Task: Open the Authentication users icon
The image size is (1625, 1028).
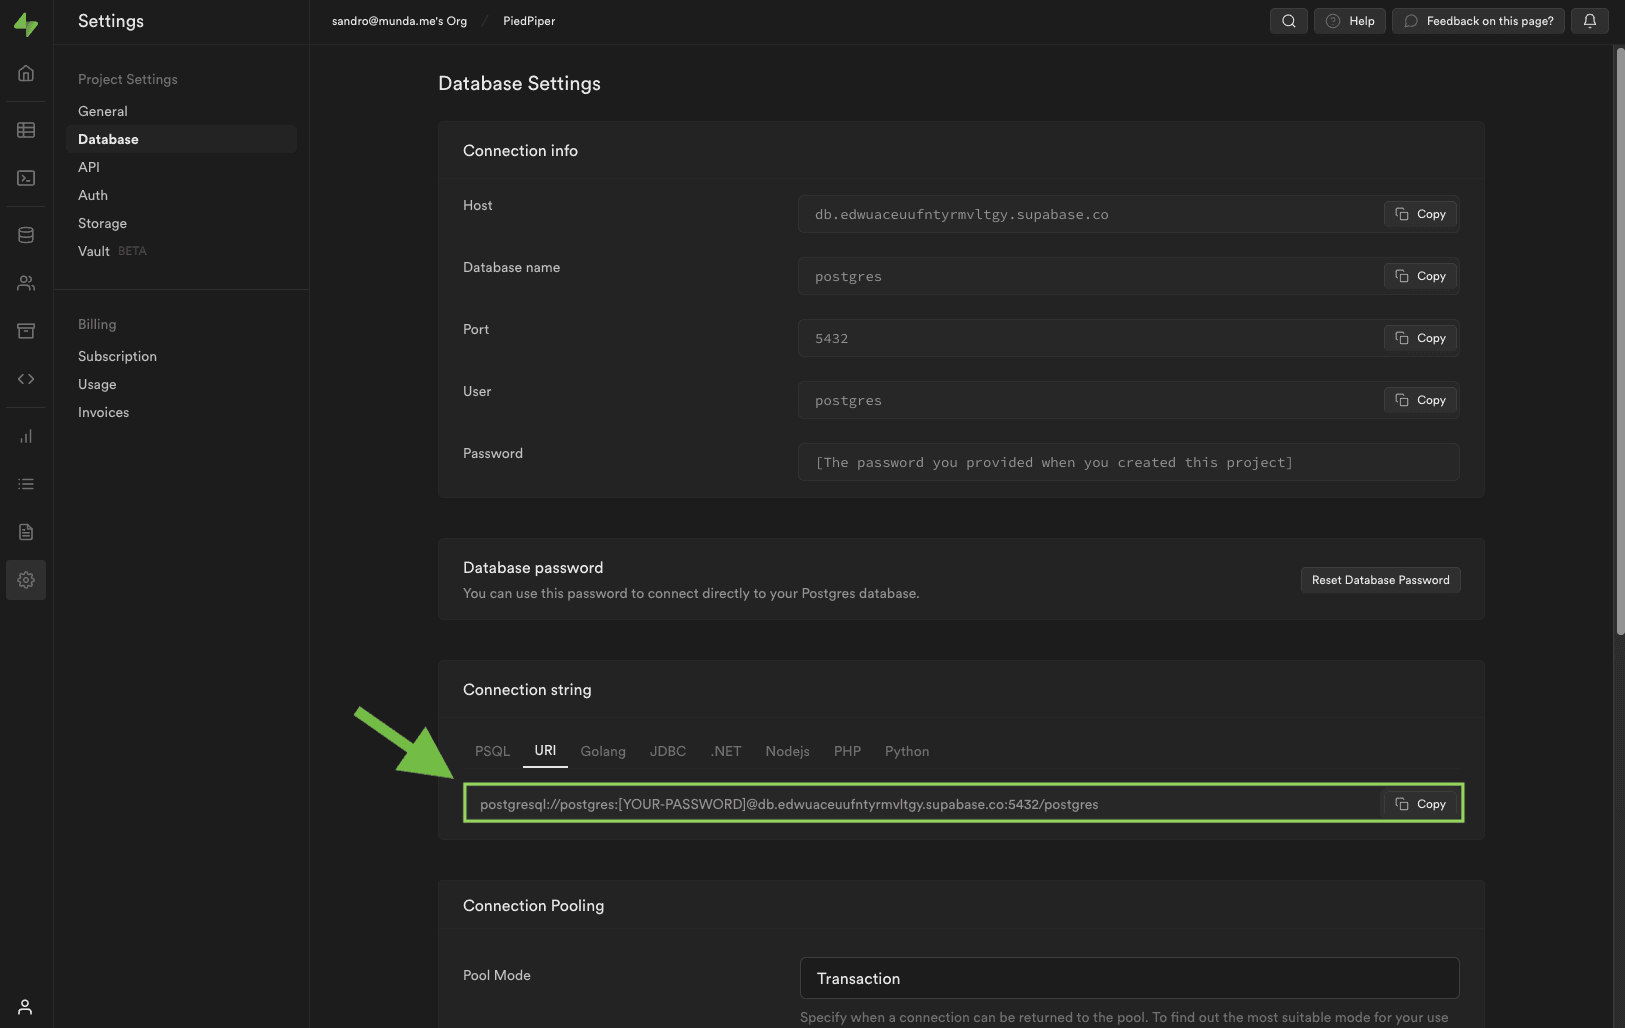Action: (26, 283)
